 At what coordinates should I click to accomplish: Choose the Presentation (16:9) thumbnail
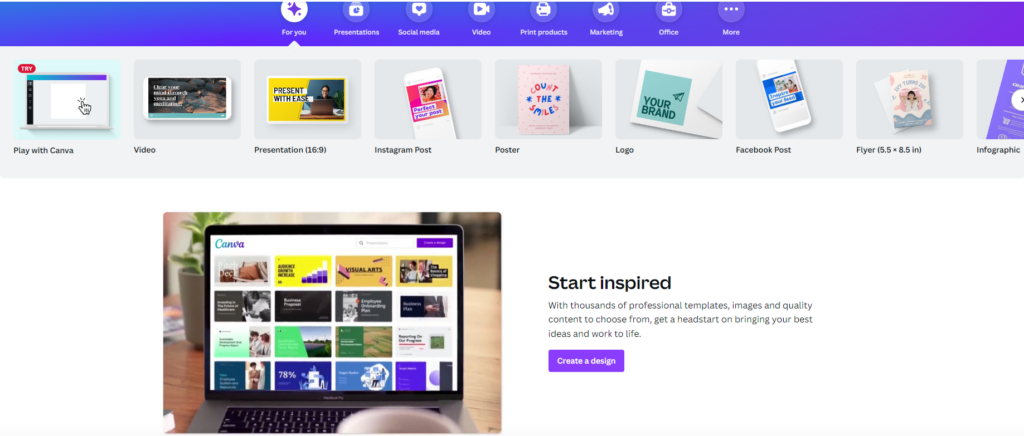tap(308, 99)
